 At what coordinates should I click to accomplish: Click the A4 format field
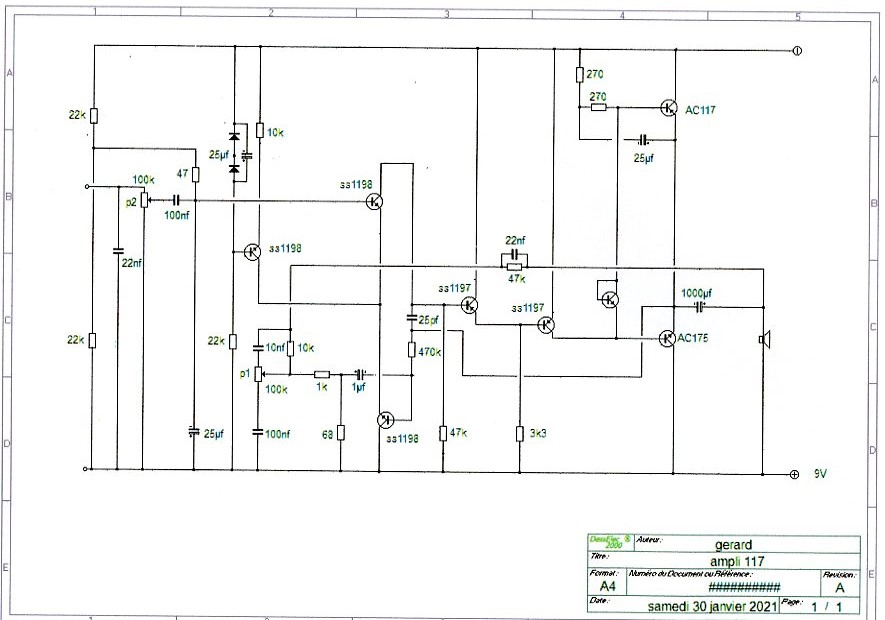click(607, 586)
